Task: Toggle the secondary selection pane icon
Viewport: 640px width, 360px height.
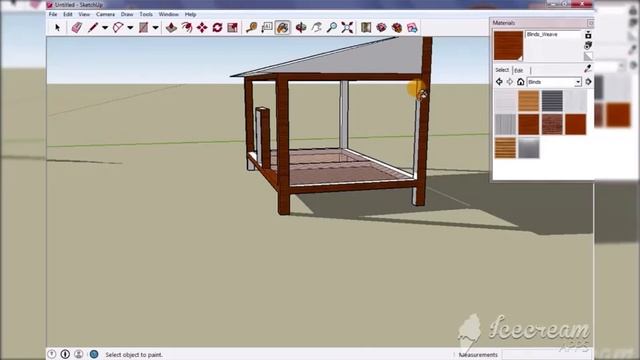Action: 588,35
